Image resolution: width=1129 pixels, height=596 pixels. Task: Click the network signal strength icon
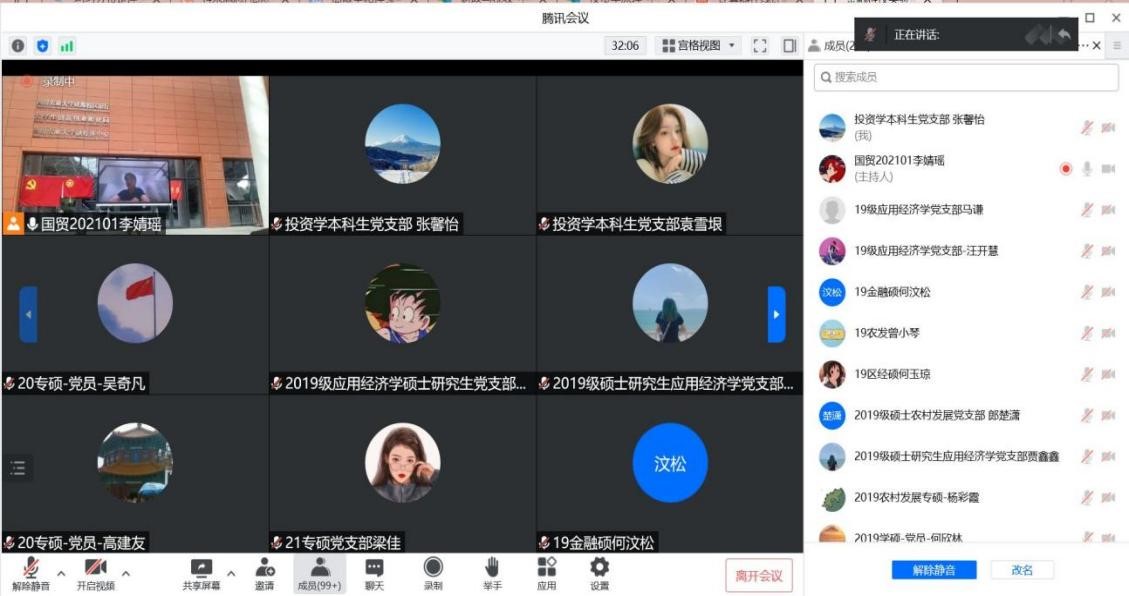[67, 46]
